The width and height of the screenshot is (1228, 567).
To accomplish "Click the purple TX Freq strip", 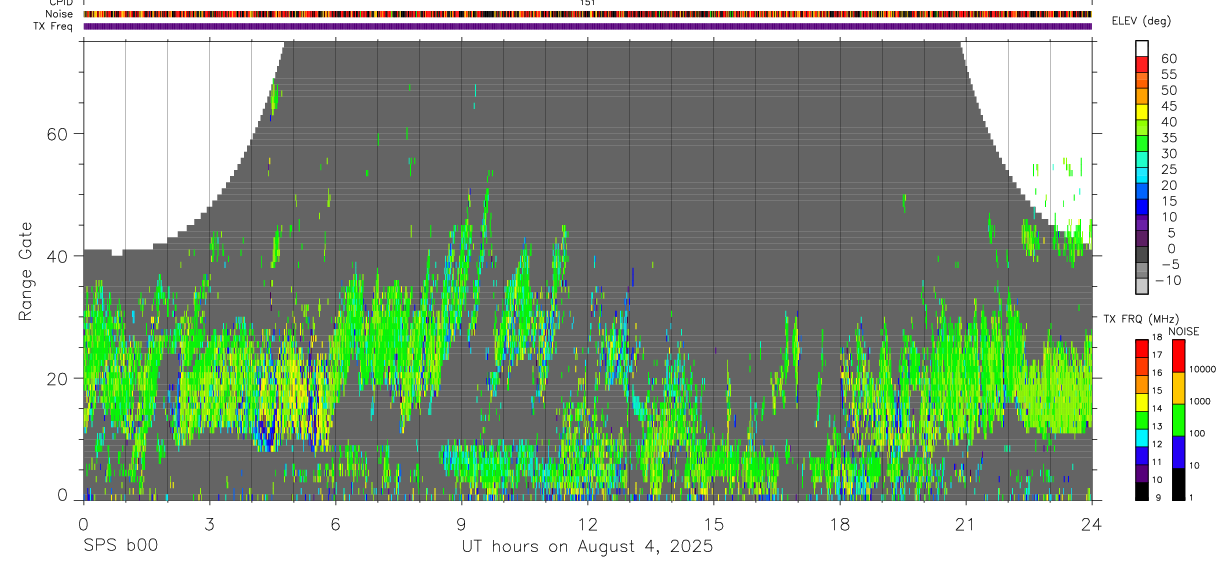I will 587,26.
